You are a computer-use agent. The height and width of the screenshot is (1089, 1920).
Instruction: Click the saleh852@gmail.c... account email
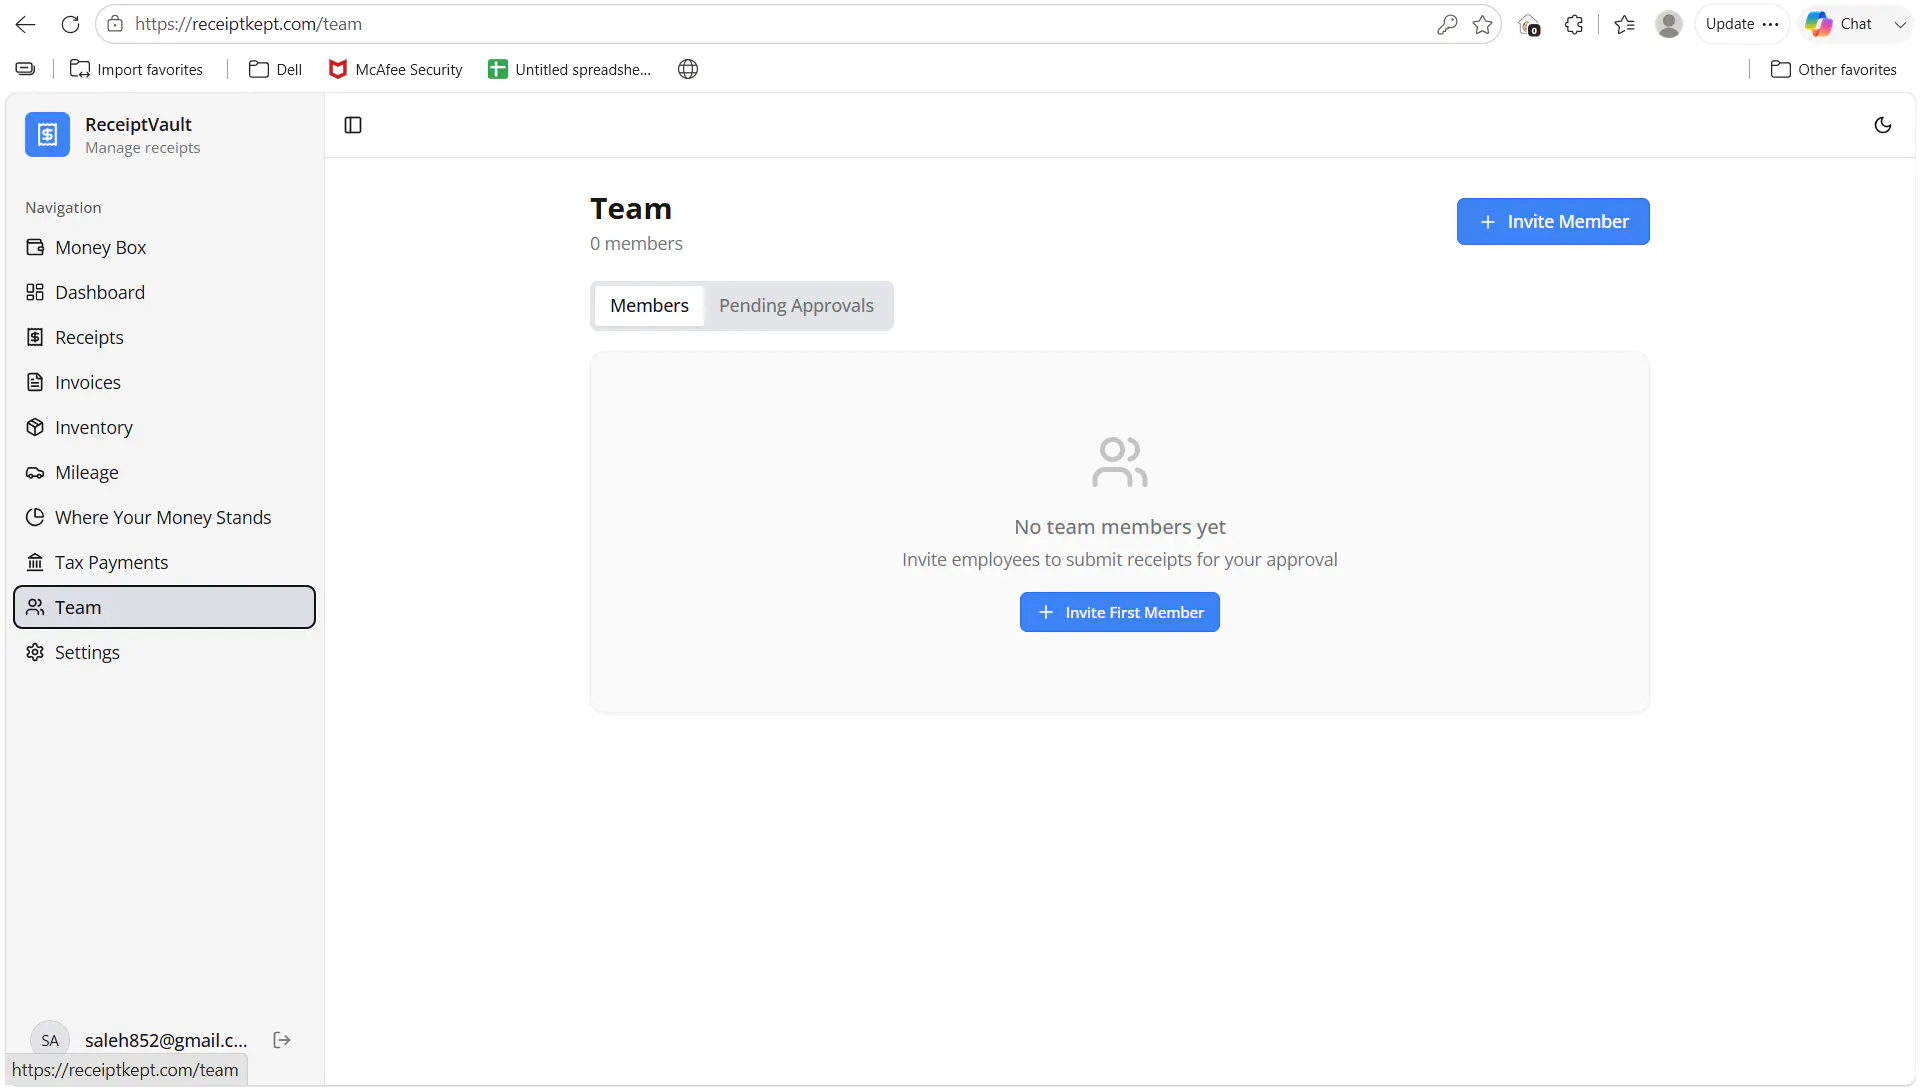pyautogui.click(x=166, y=1040)
